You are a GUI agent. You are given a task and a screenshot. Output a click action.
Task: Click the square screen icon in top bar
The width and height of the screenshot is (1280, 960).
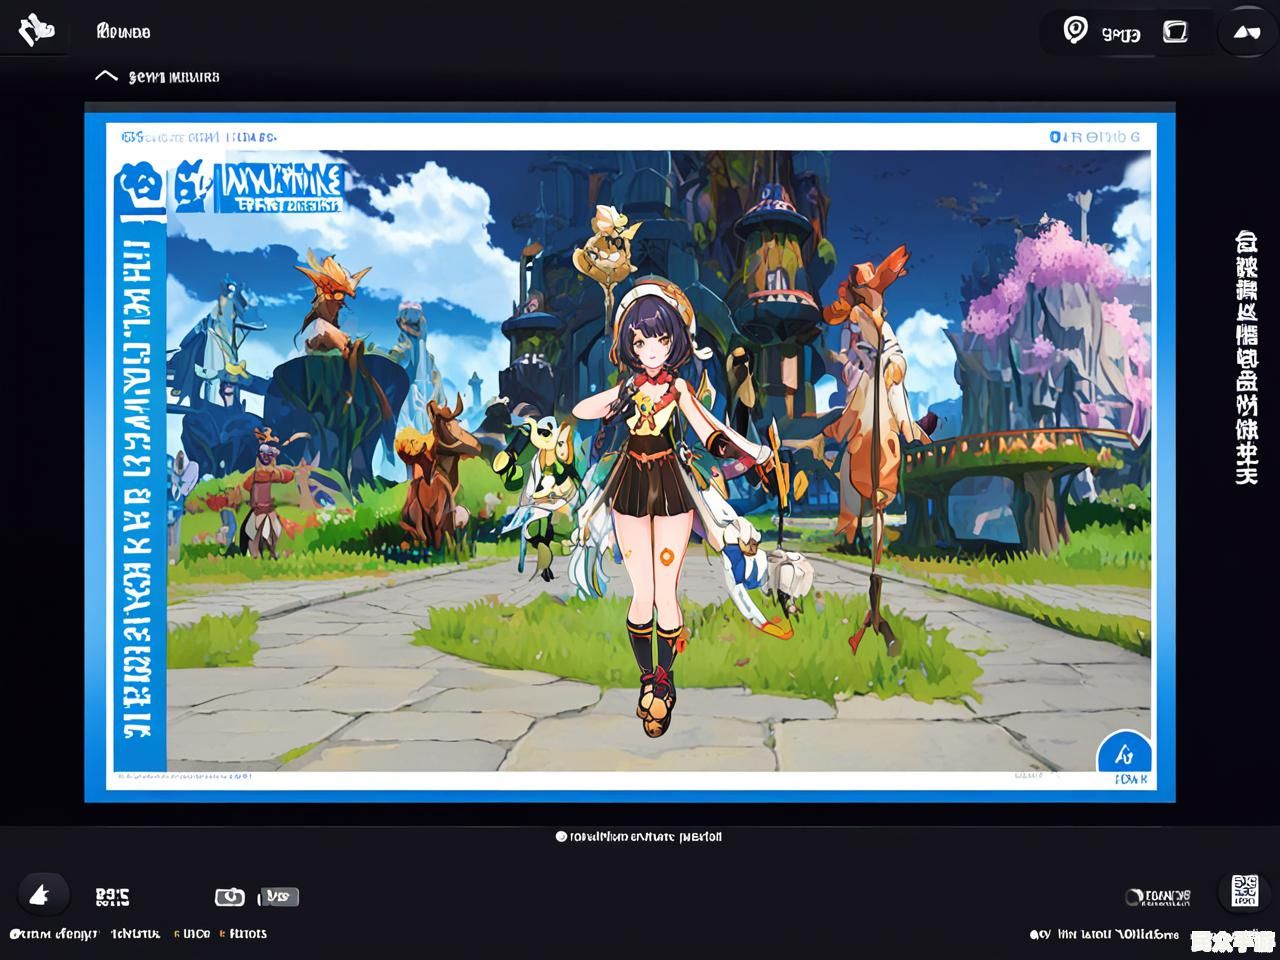click(x=1175, y=32)
